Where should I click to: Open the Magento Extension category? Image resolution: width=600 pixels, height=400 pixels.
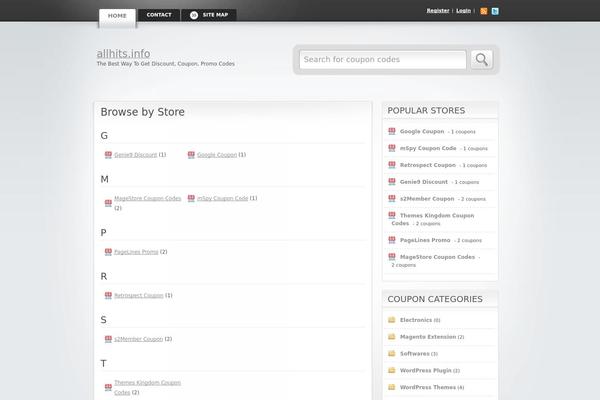click(428, 337)
